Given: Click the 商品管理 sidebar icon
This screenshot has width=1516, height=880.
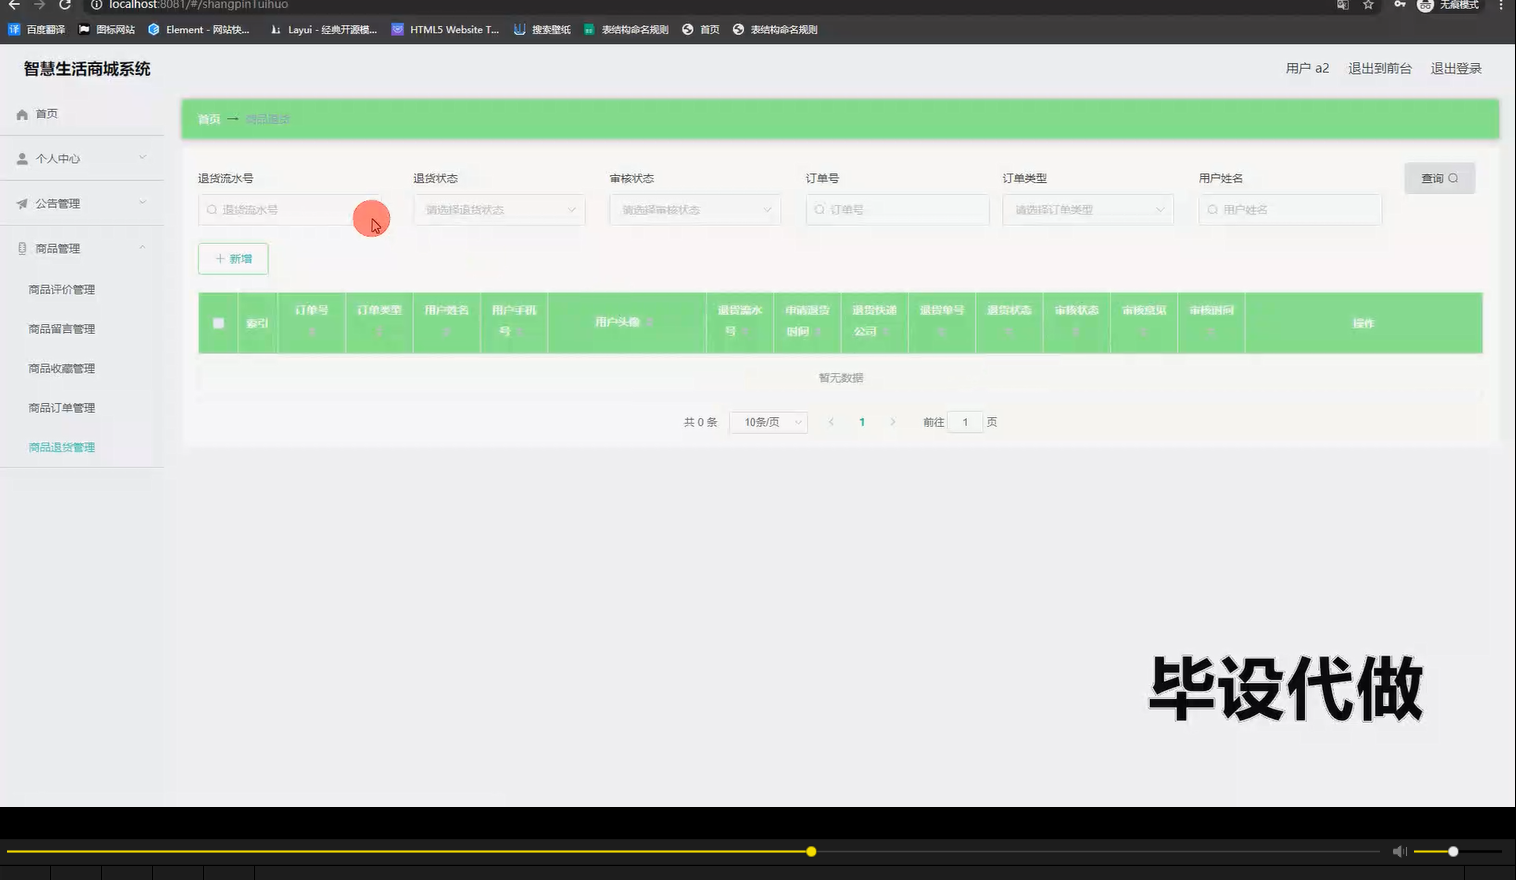Looking at the screenshot, I should point(22,247).
